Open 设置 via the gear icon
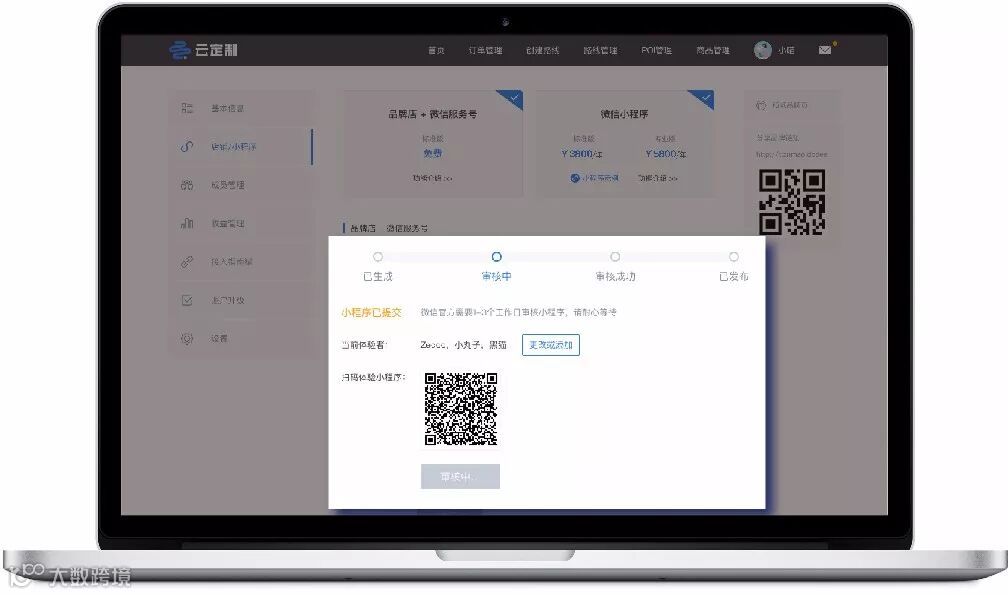This screenshot has height=595, width=1008. (x=187, y=338)
